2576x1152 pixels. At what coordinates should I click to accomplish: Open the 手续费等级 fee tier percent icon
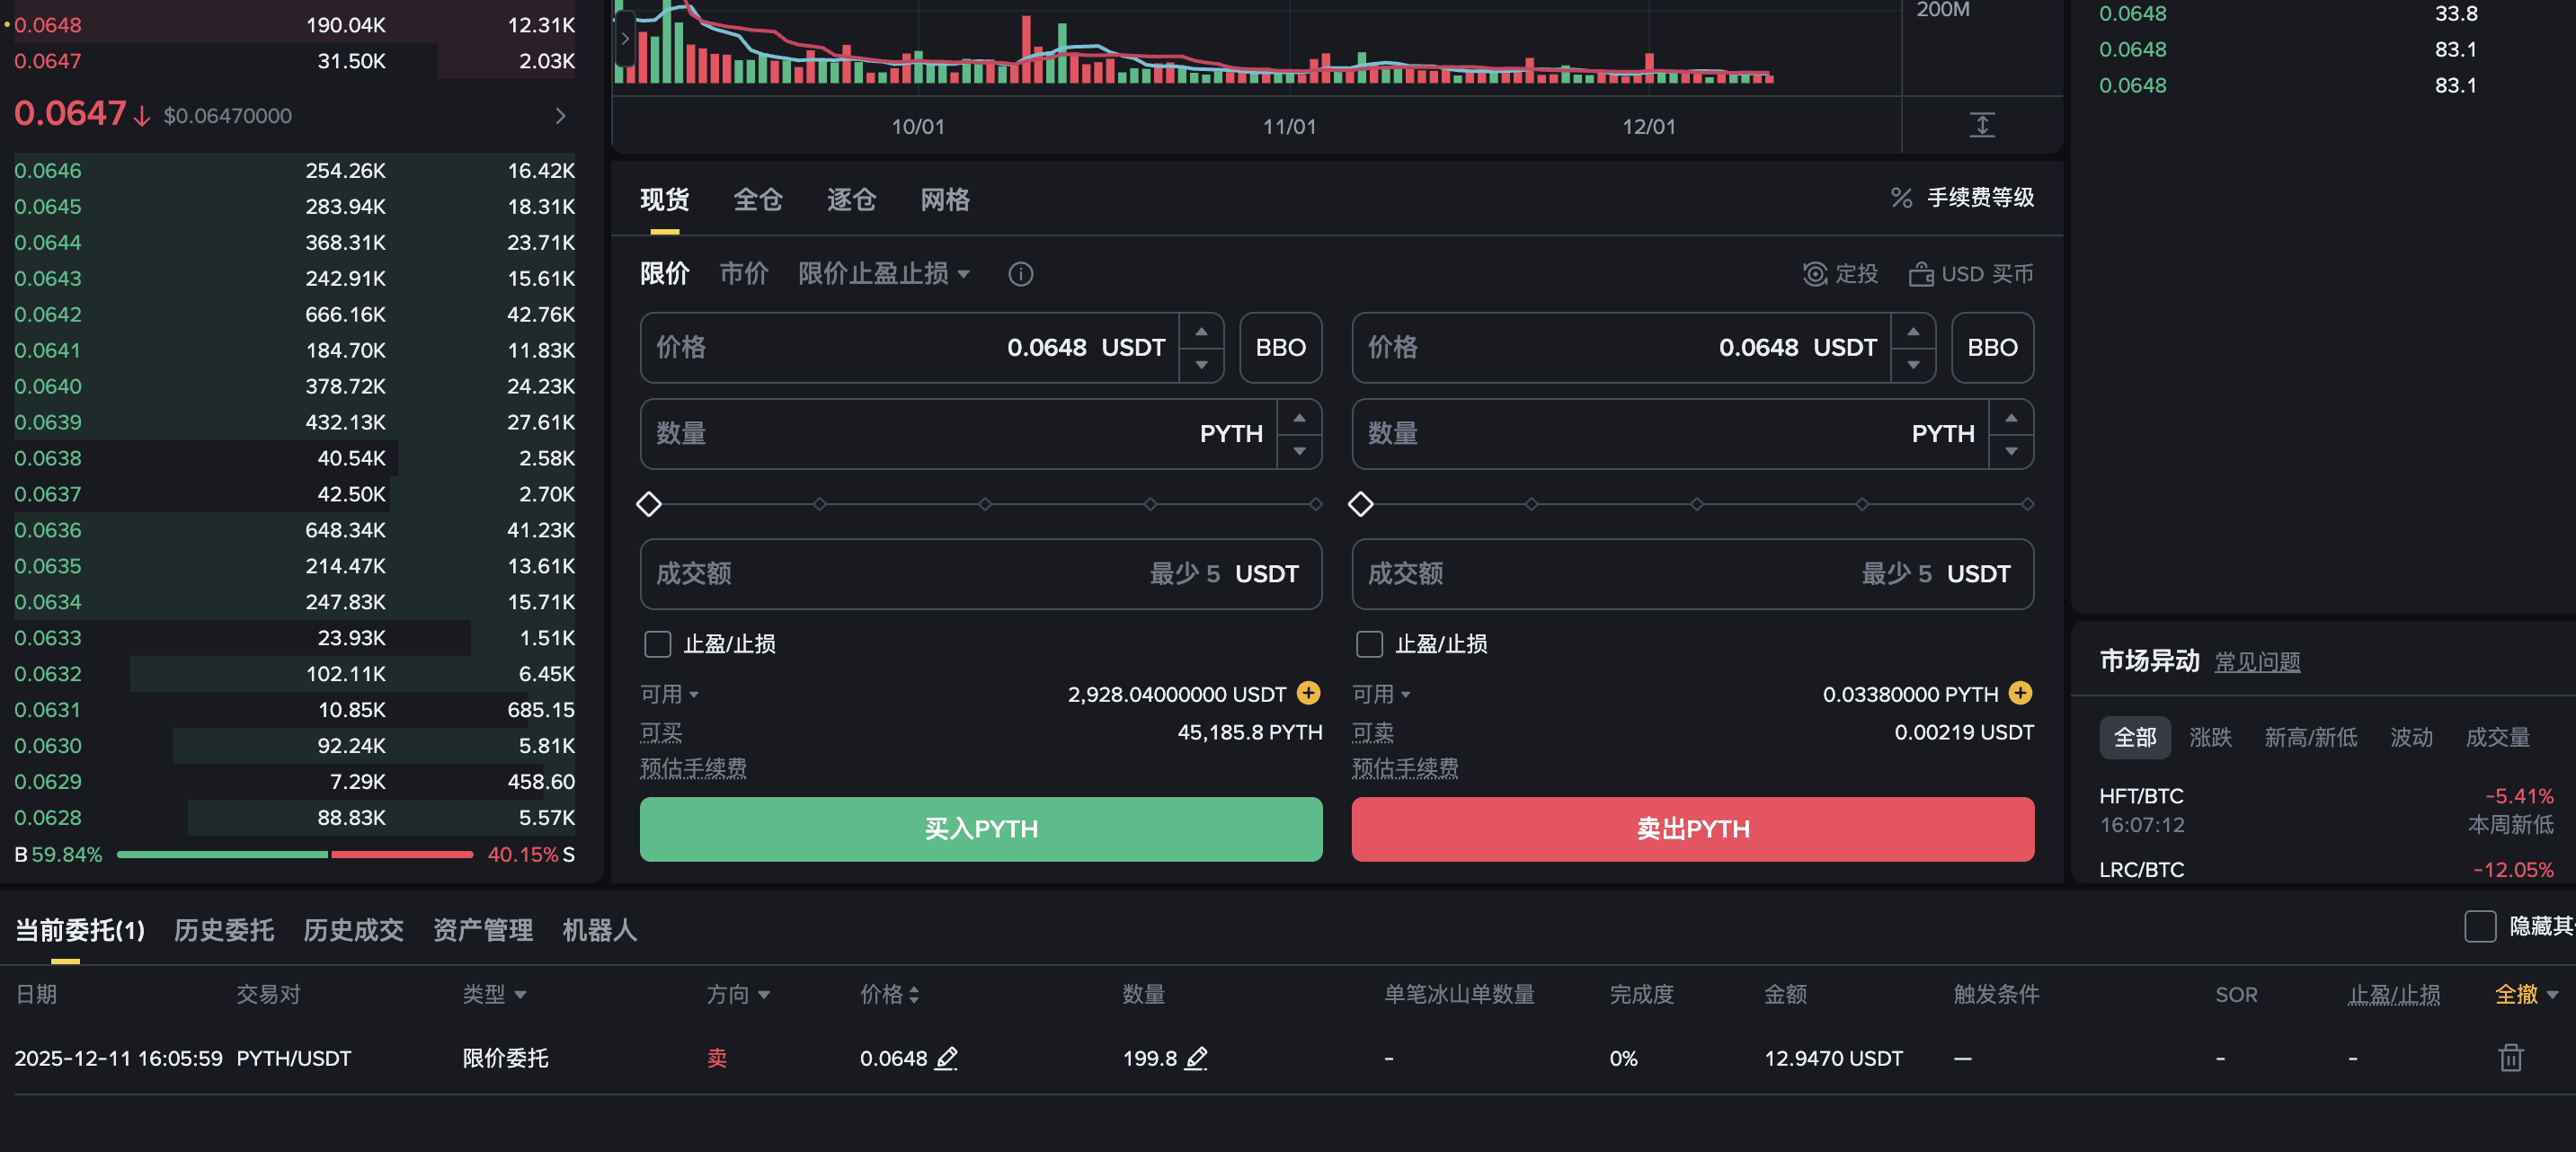(1901, 198)
